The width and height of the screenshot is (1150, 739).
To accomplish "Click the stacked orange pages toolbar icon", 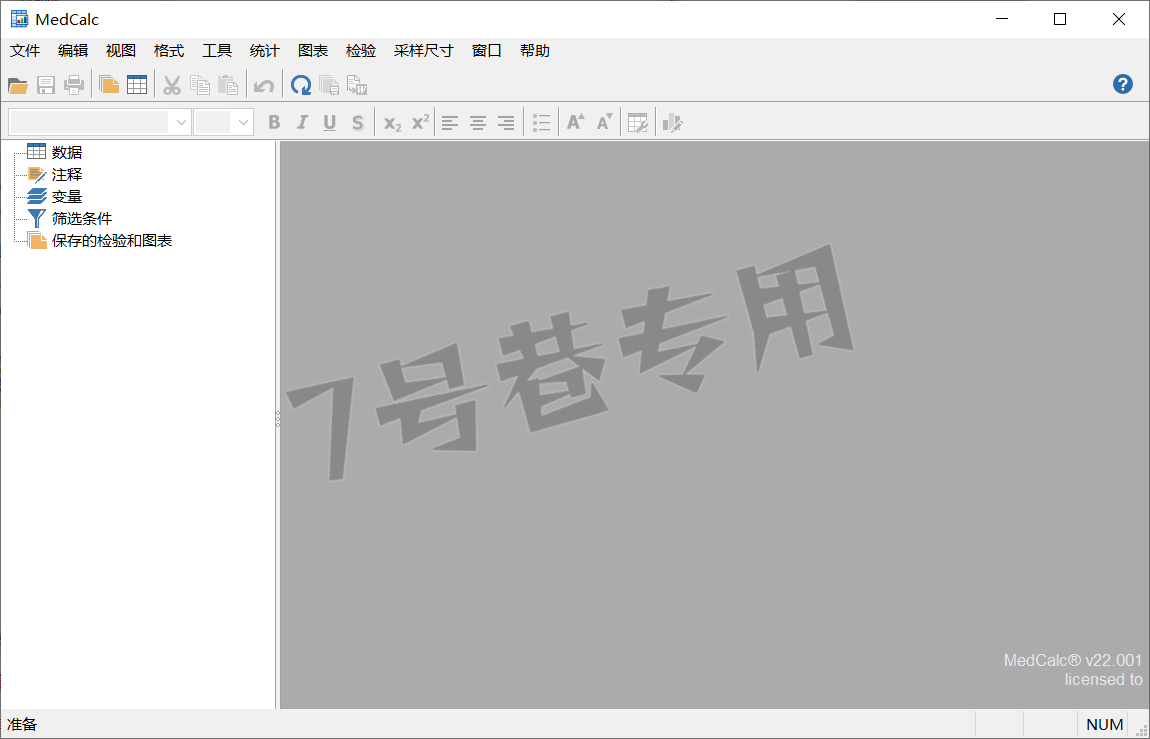I will [x=109, y=85].
